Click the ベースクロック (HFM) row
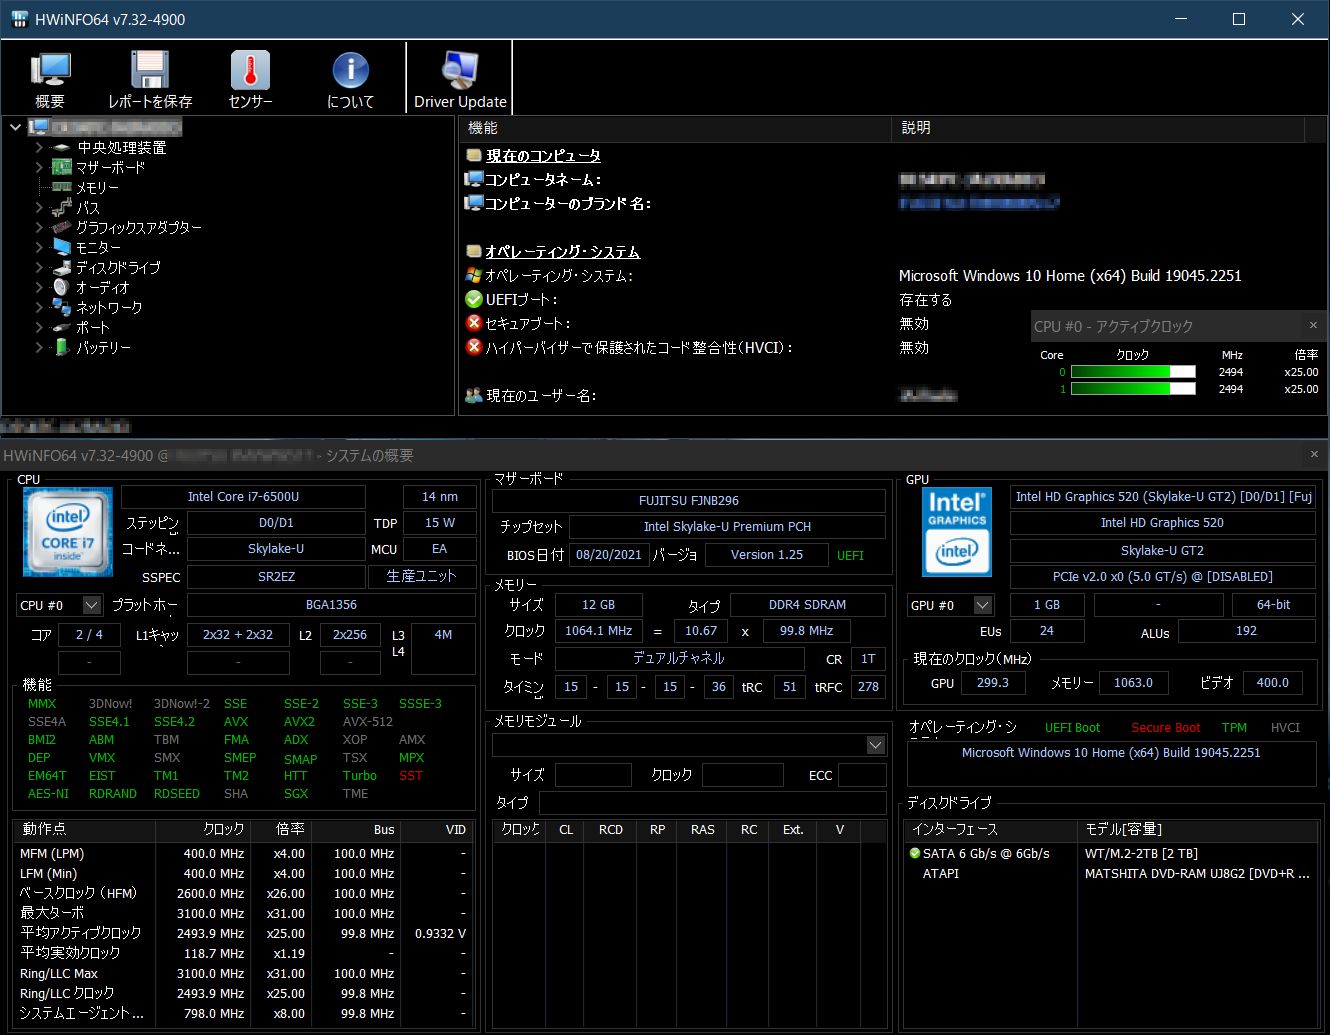Viewport: 1330px width, 1035px height. click(244, 894)
